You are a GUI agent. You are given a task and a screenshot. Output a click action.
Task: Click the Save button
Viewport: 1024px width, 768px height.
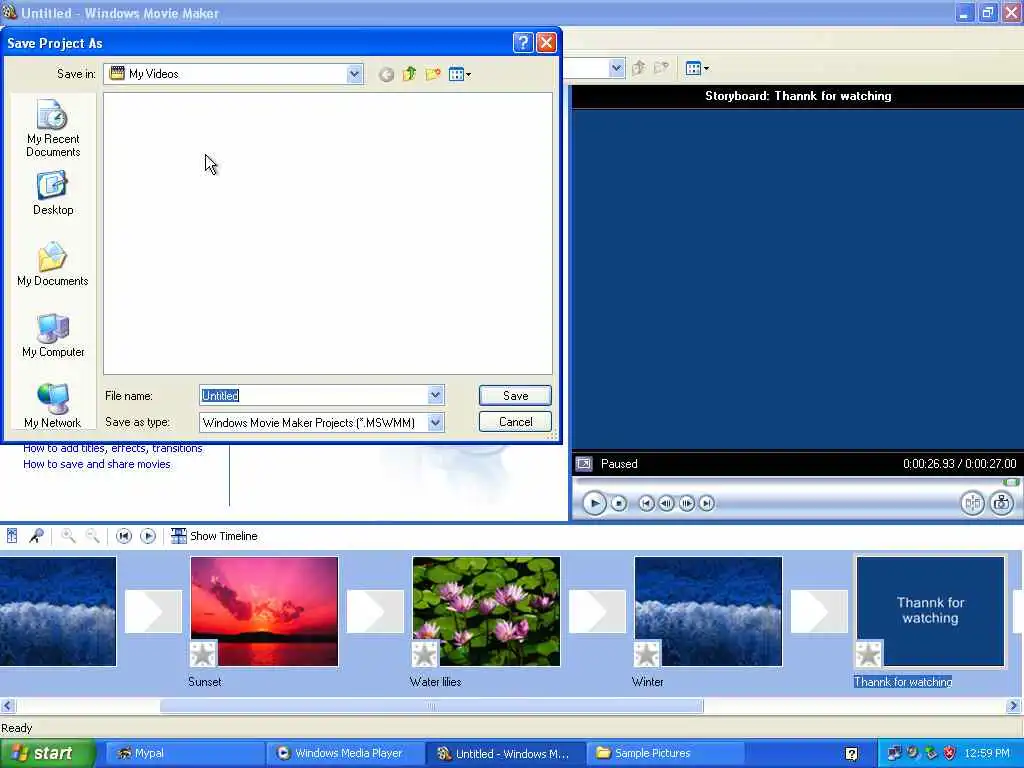[515, 395]
